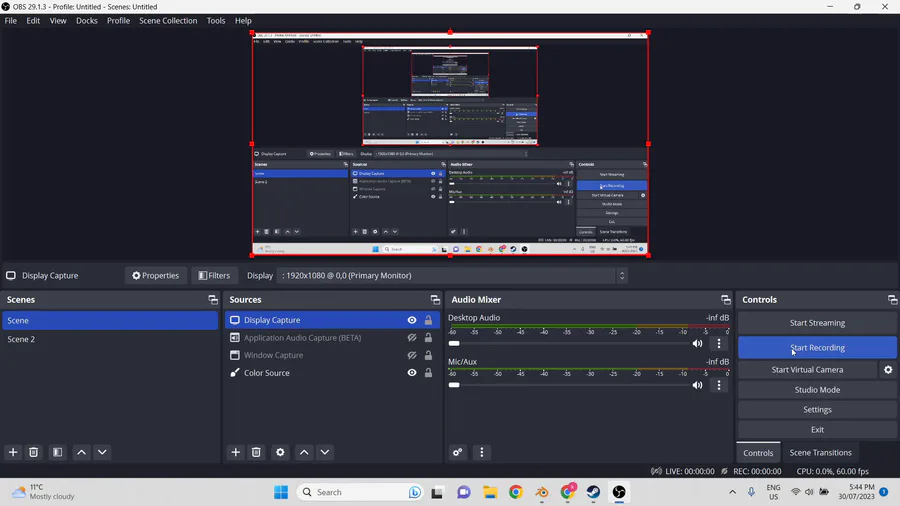Open the Help menu

(x=243, y=21)
